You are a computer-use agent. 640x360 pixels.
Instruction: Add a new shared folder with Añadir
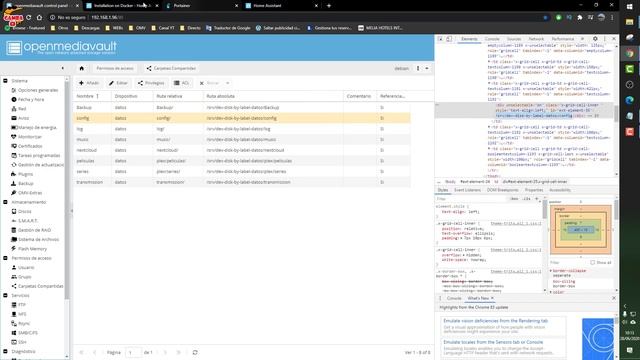pos(89,83)
